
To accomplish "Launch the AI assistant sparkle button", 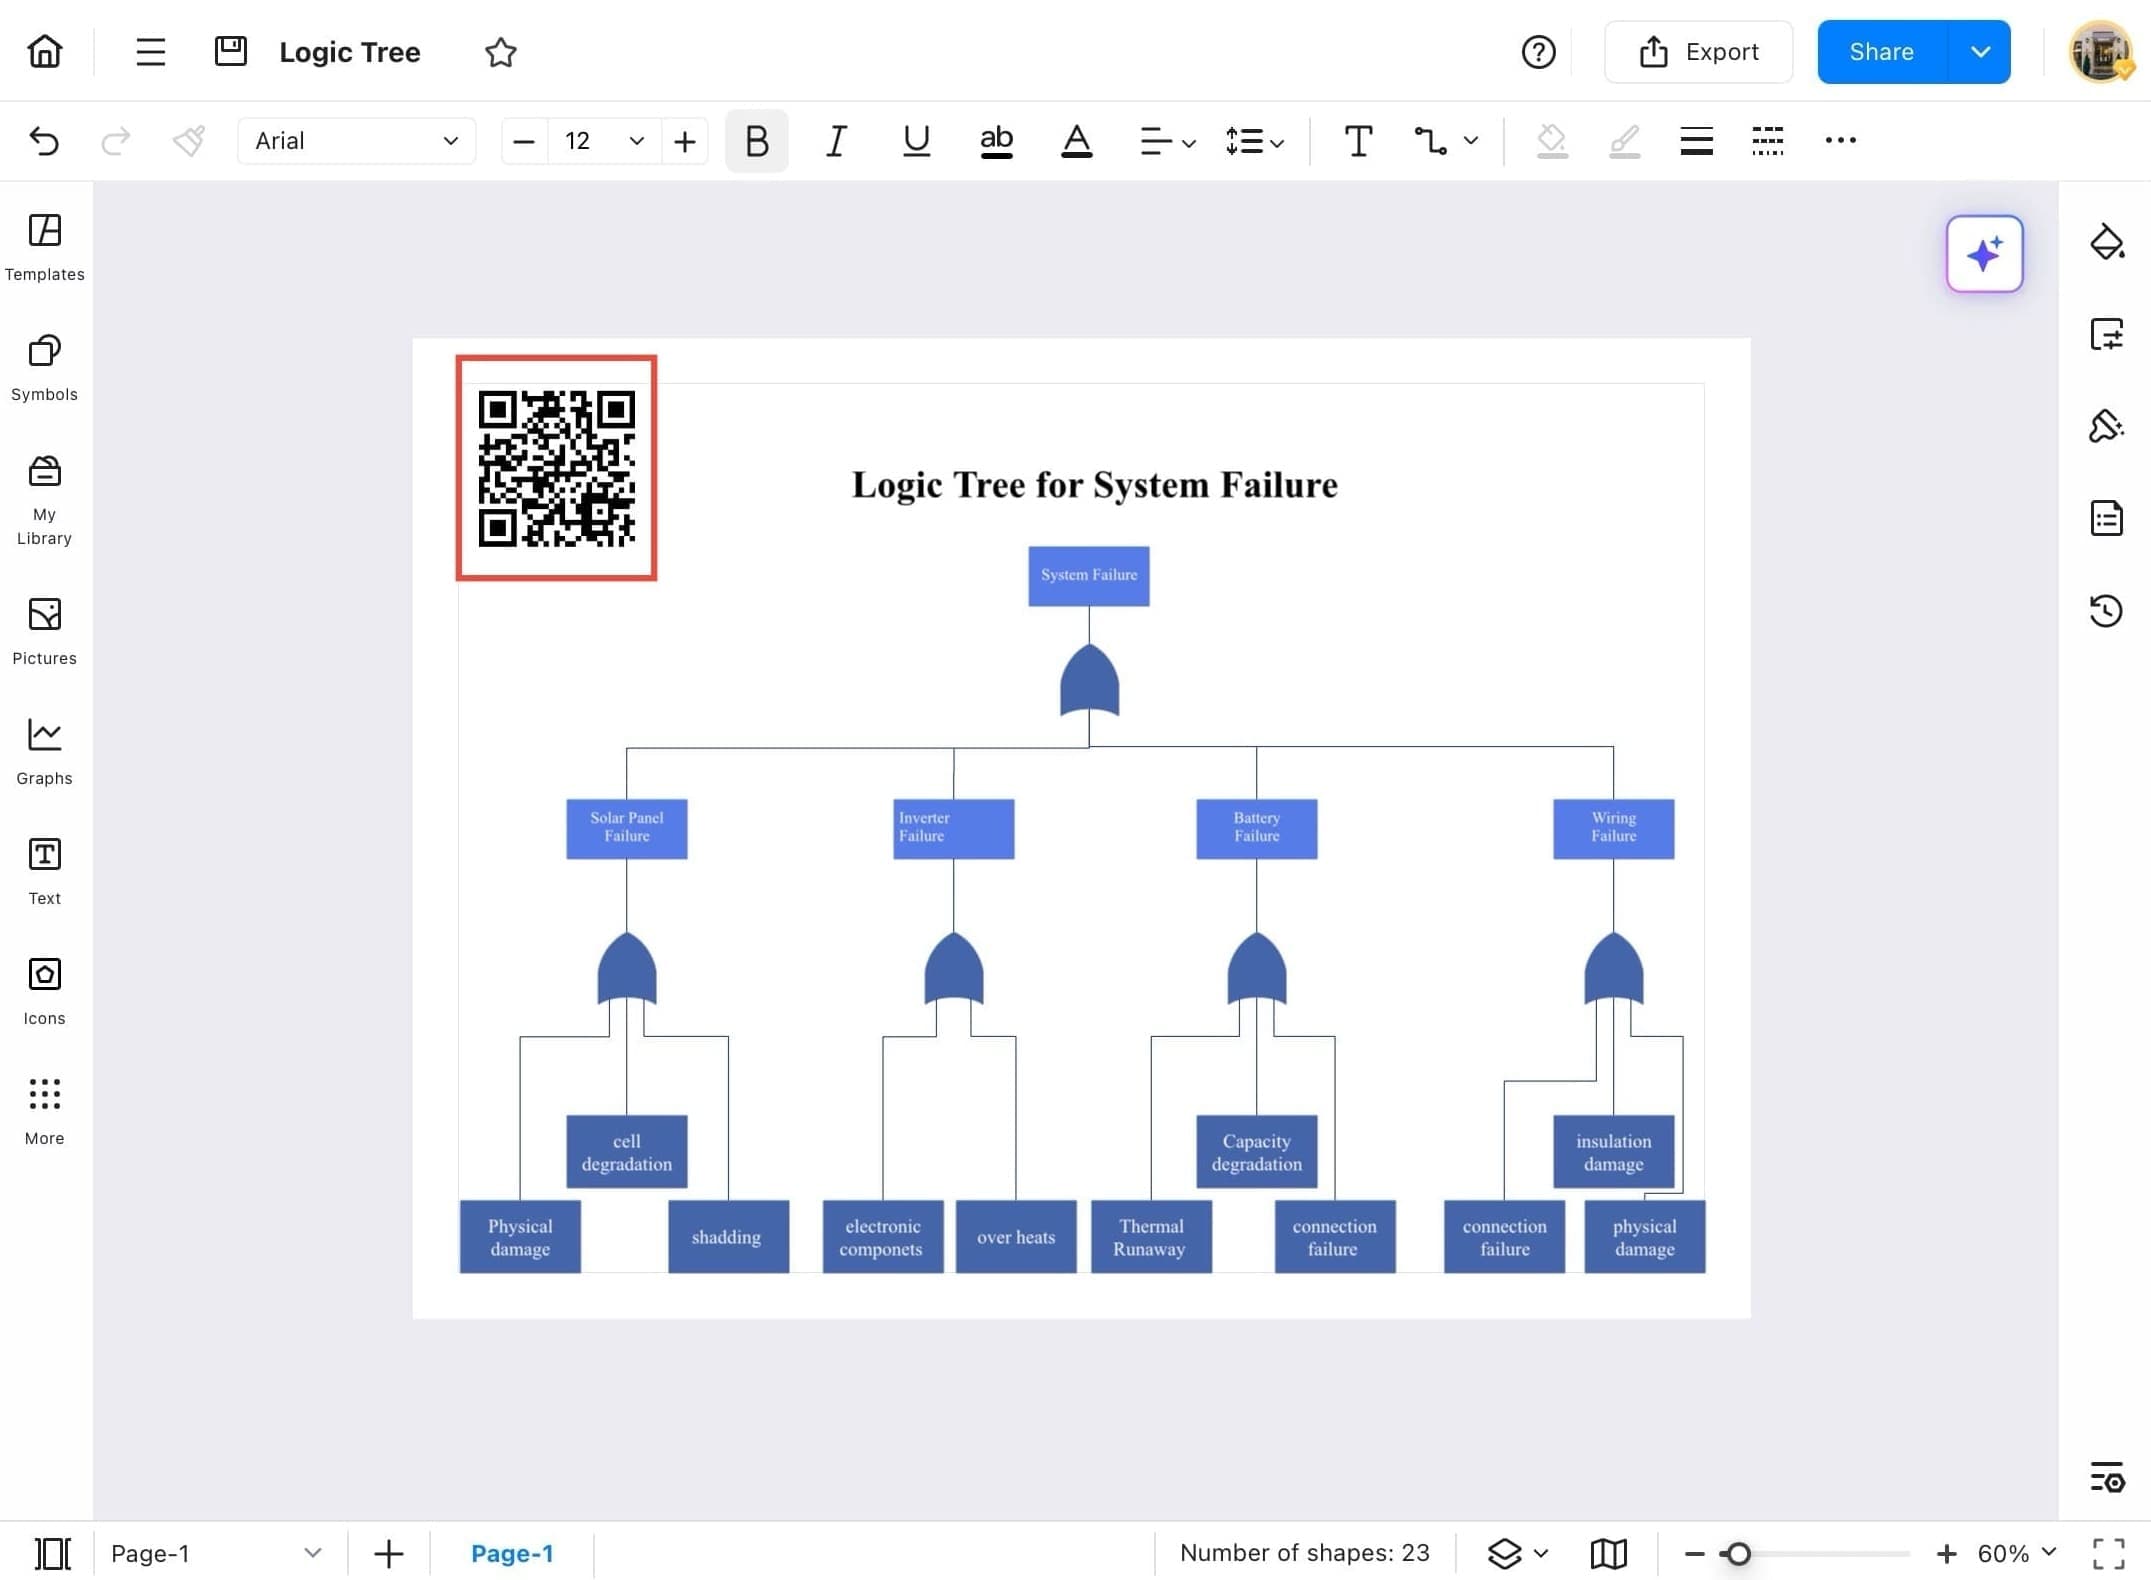I will (x=1984, y=254).
